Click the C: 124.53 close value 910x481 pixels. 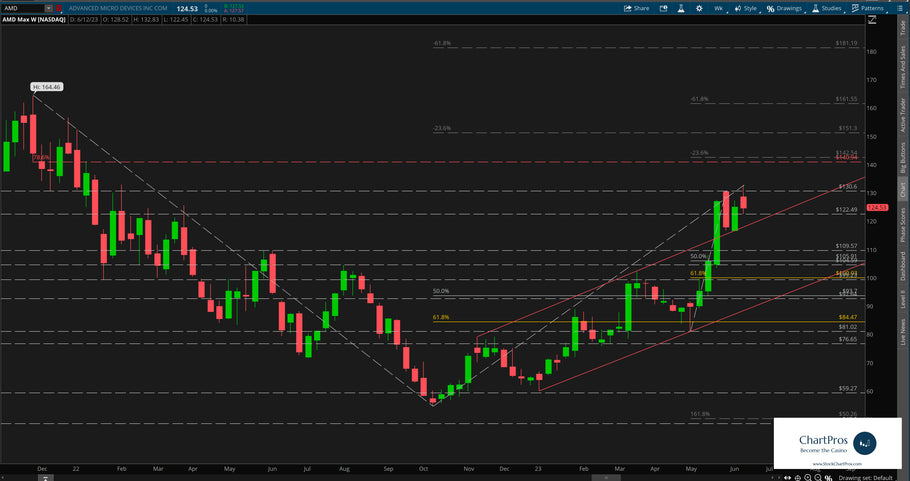(x=204, y=19)
